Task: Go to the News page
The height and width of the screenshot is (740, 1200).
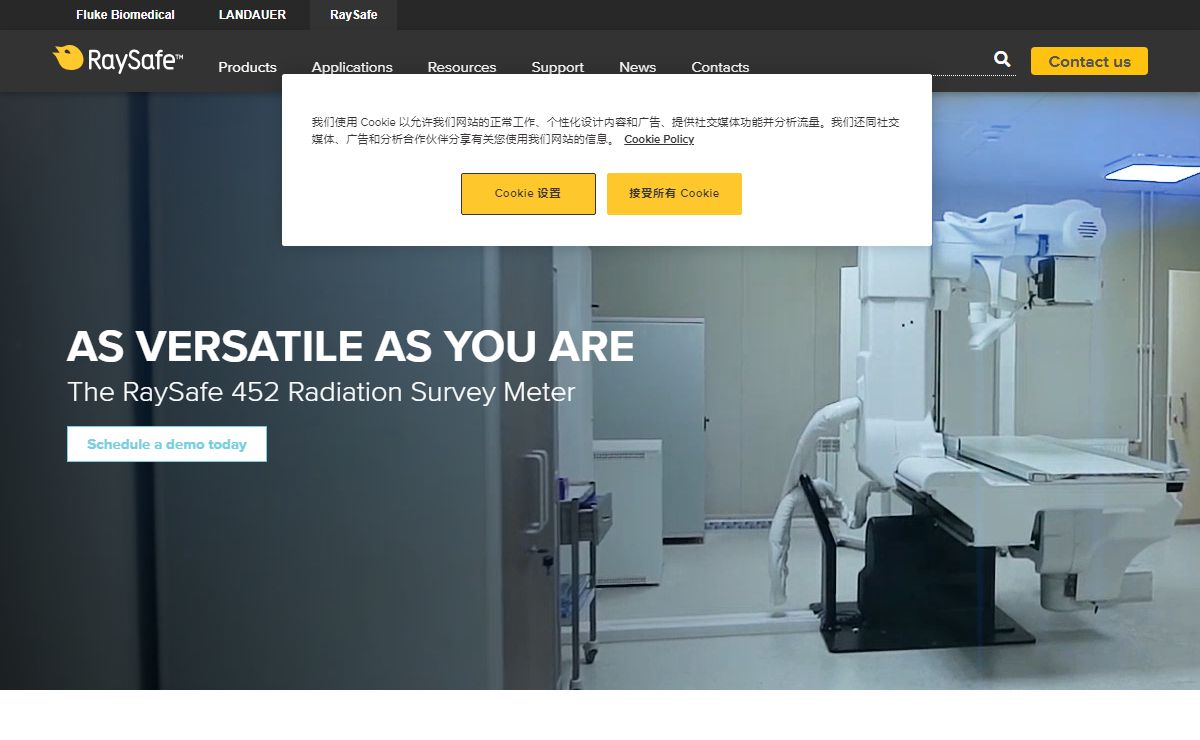Action: tap(637, 68)
